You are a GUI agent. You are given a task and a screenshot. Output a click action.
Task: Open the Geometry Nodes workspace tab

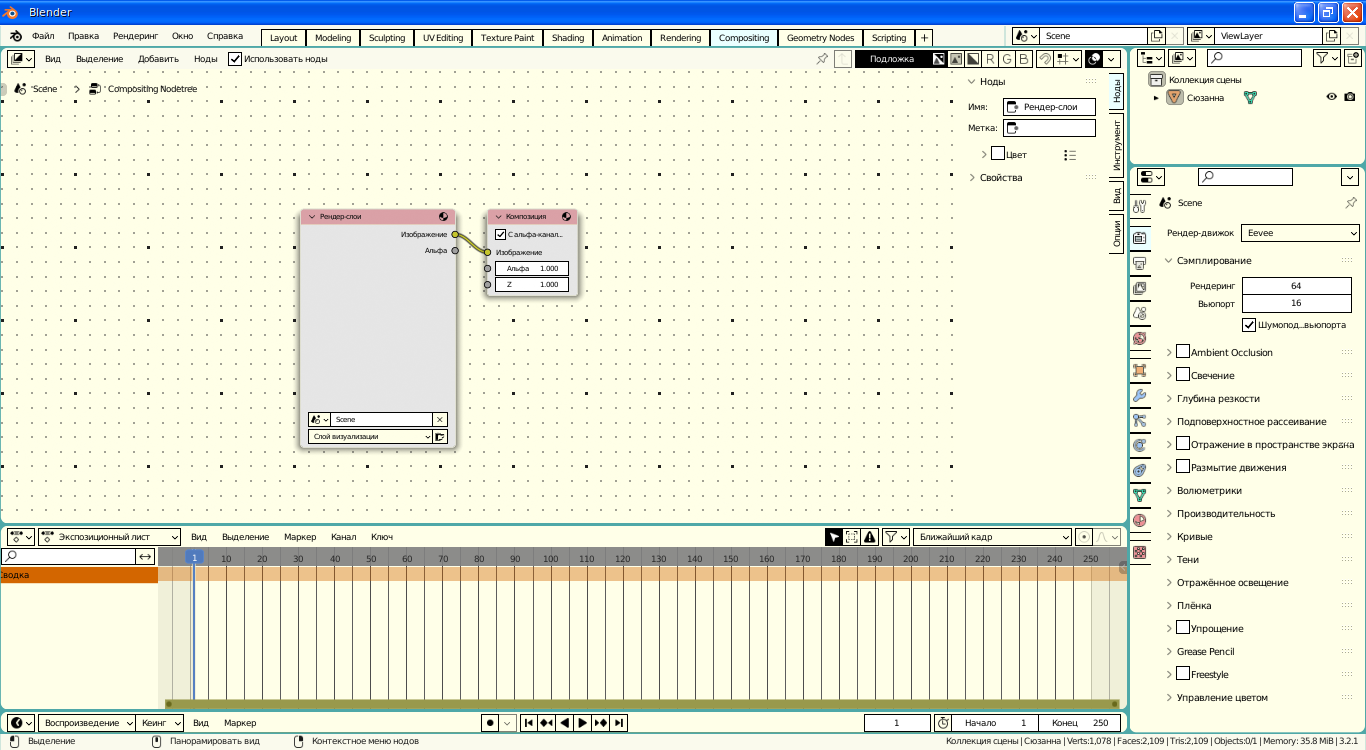click(x=820, y=37)
